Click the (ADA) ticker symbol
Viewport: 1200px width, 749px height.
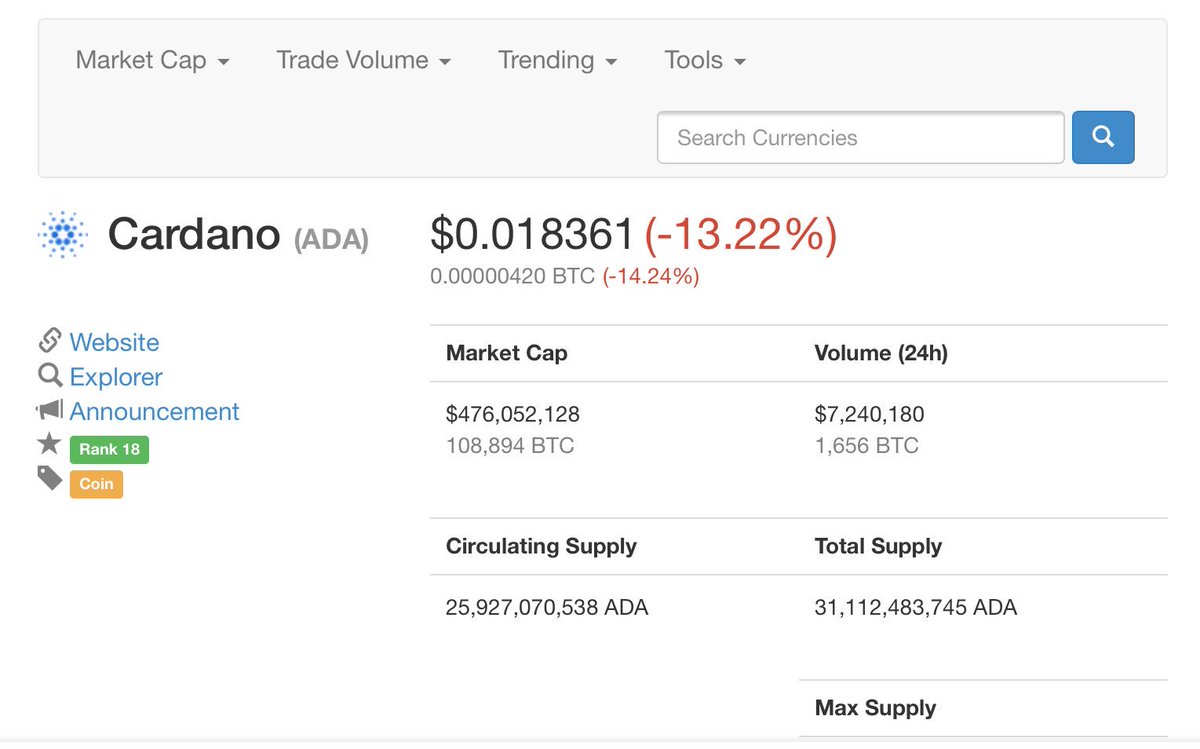pyautogui.click(x=331, y=240)
